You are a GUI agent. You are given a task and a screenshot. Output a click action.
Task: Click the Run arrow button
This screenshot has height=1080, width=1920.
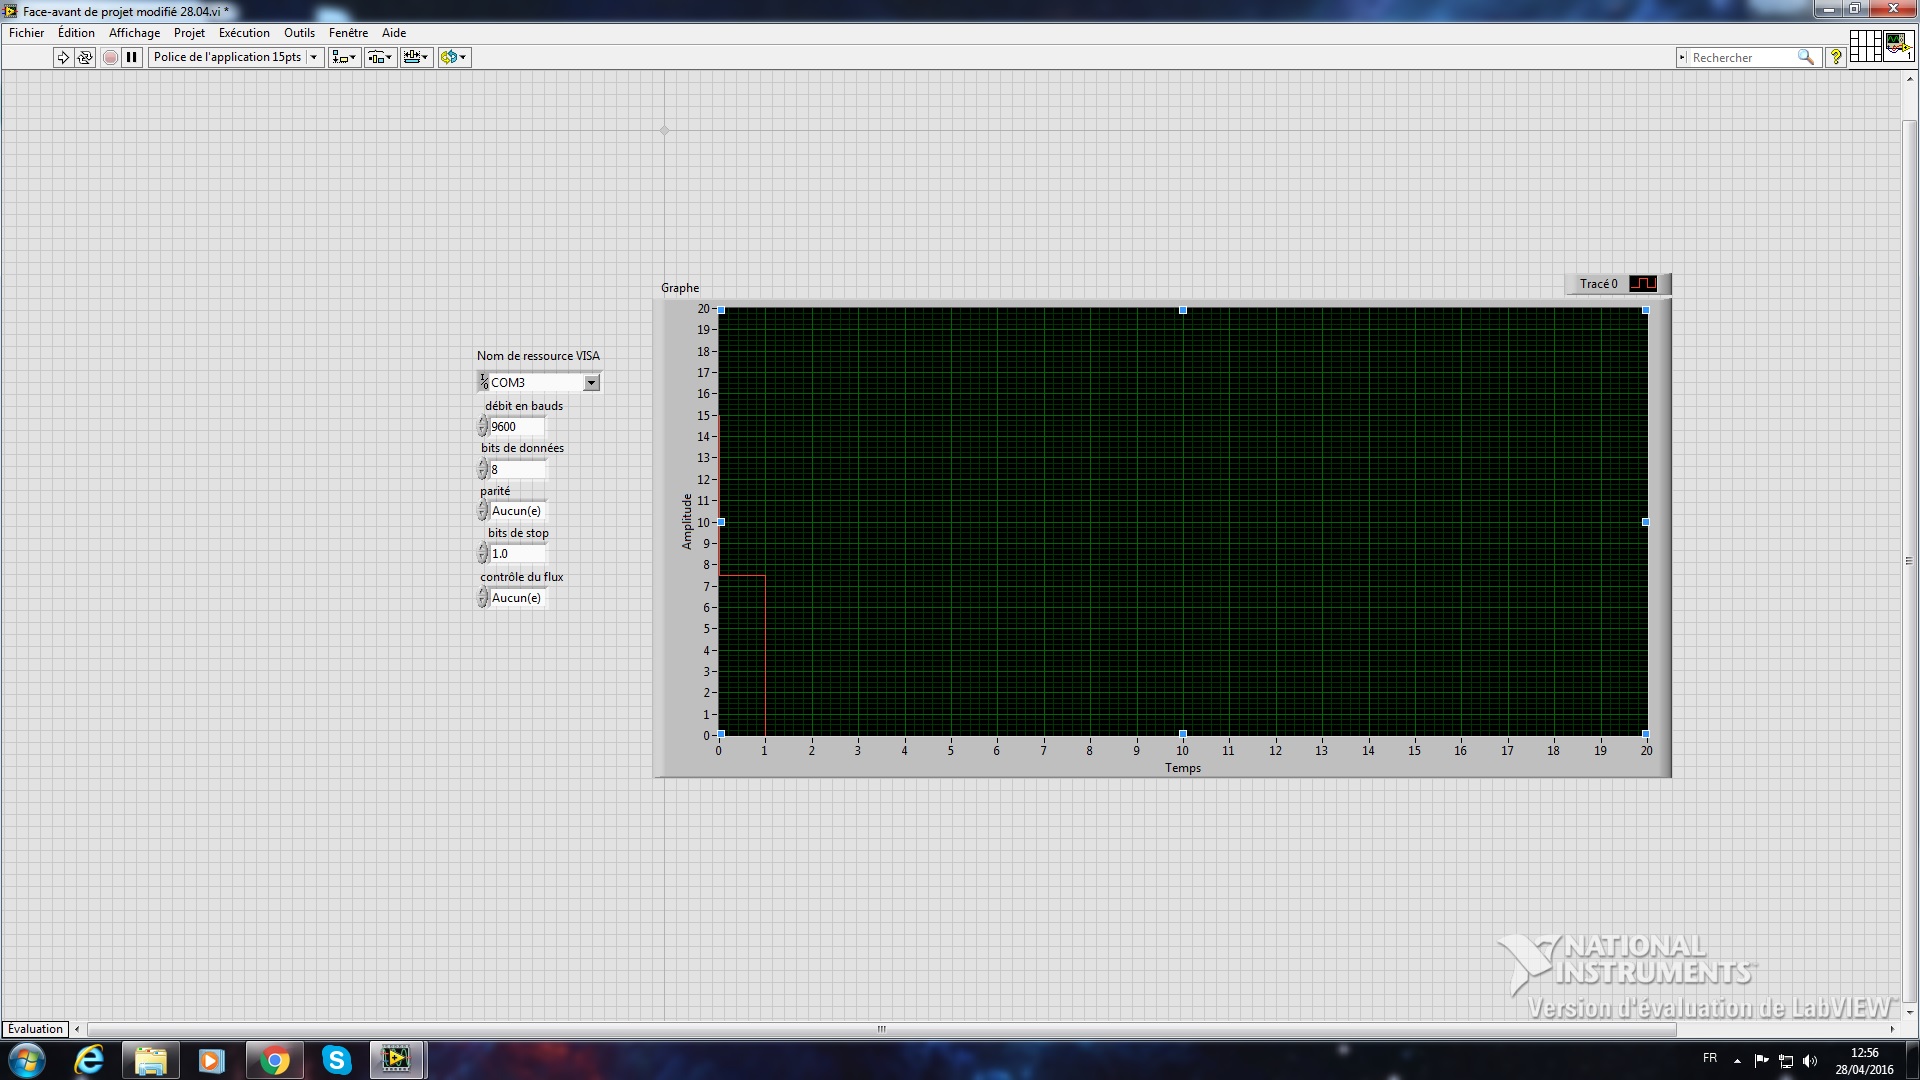pyautogui.click(x=63, y=57)
